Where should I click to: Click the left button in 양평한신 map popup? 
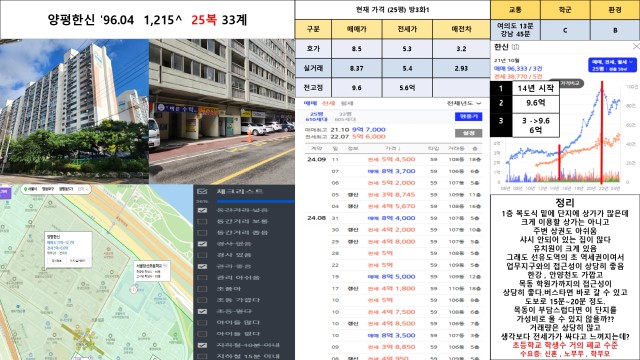(57, 260)
